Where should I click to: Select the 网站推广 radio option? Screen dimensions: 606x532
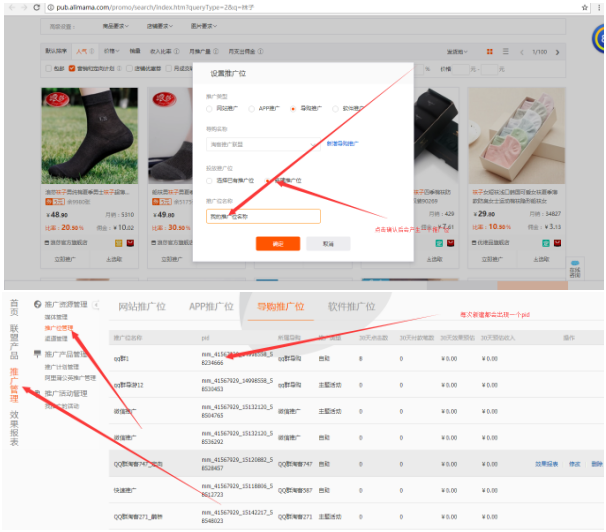pyautogui.click(x=209, y=107)
